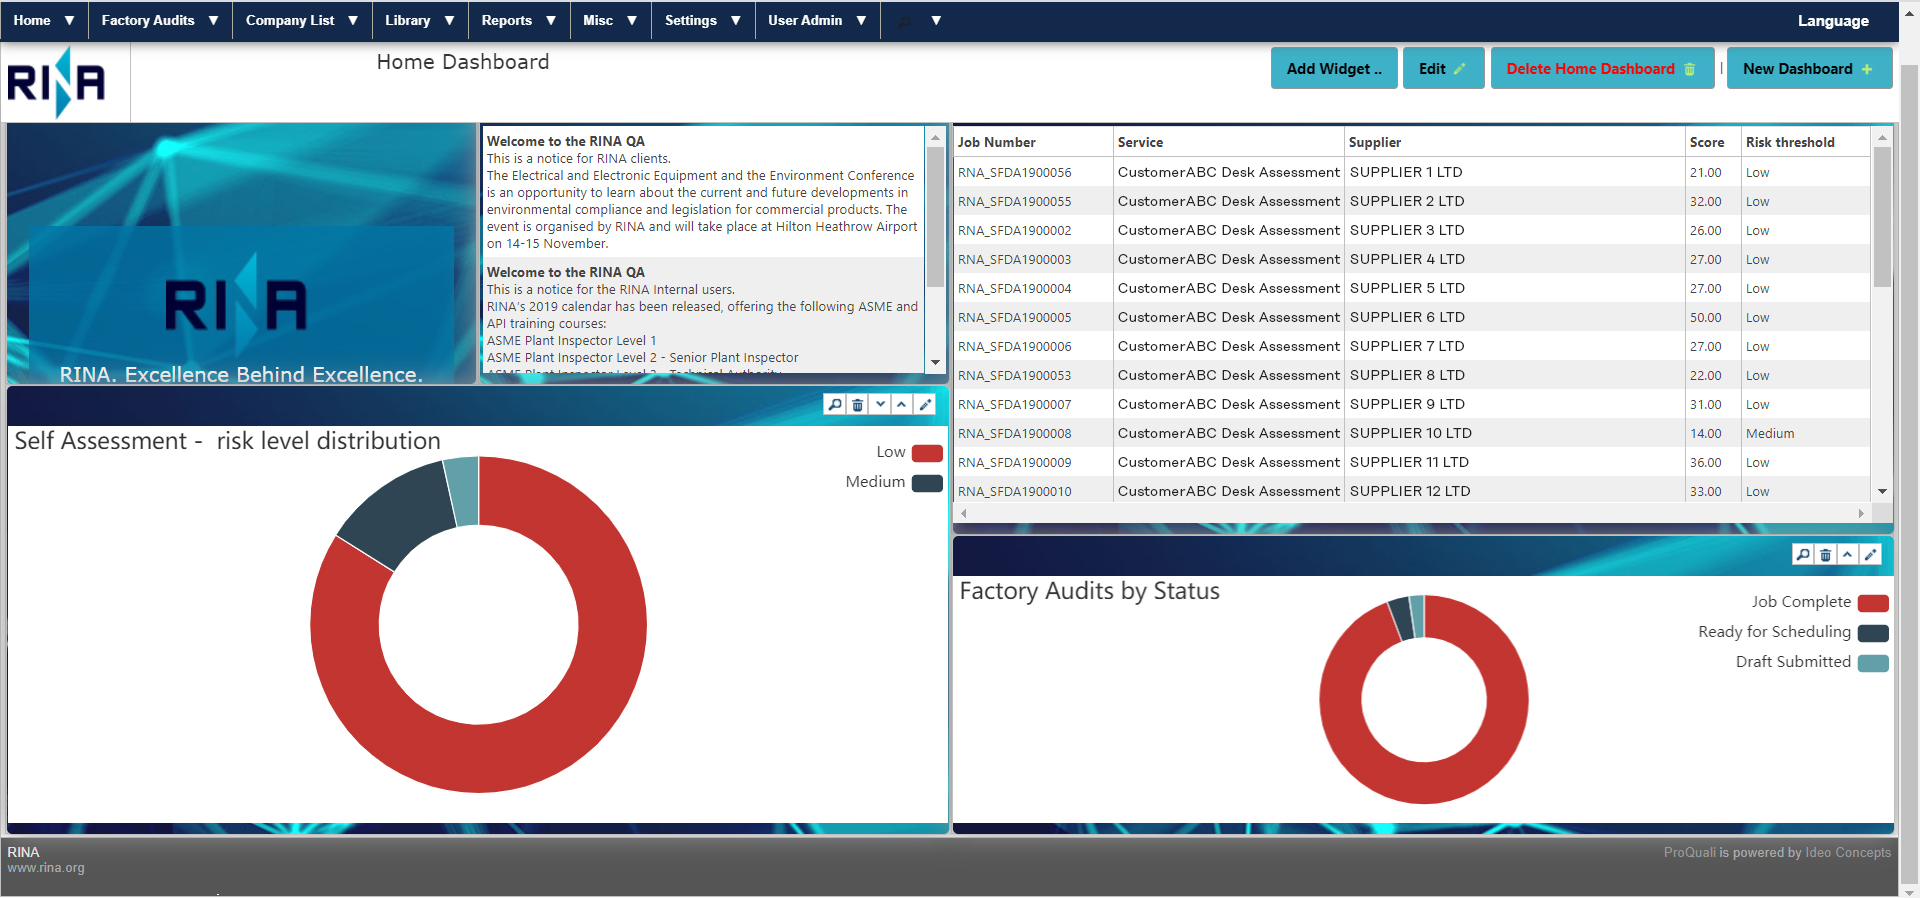Click the New Dashboard button
The image size is (1920, 898).
coord(1808,69)
